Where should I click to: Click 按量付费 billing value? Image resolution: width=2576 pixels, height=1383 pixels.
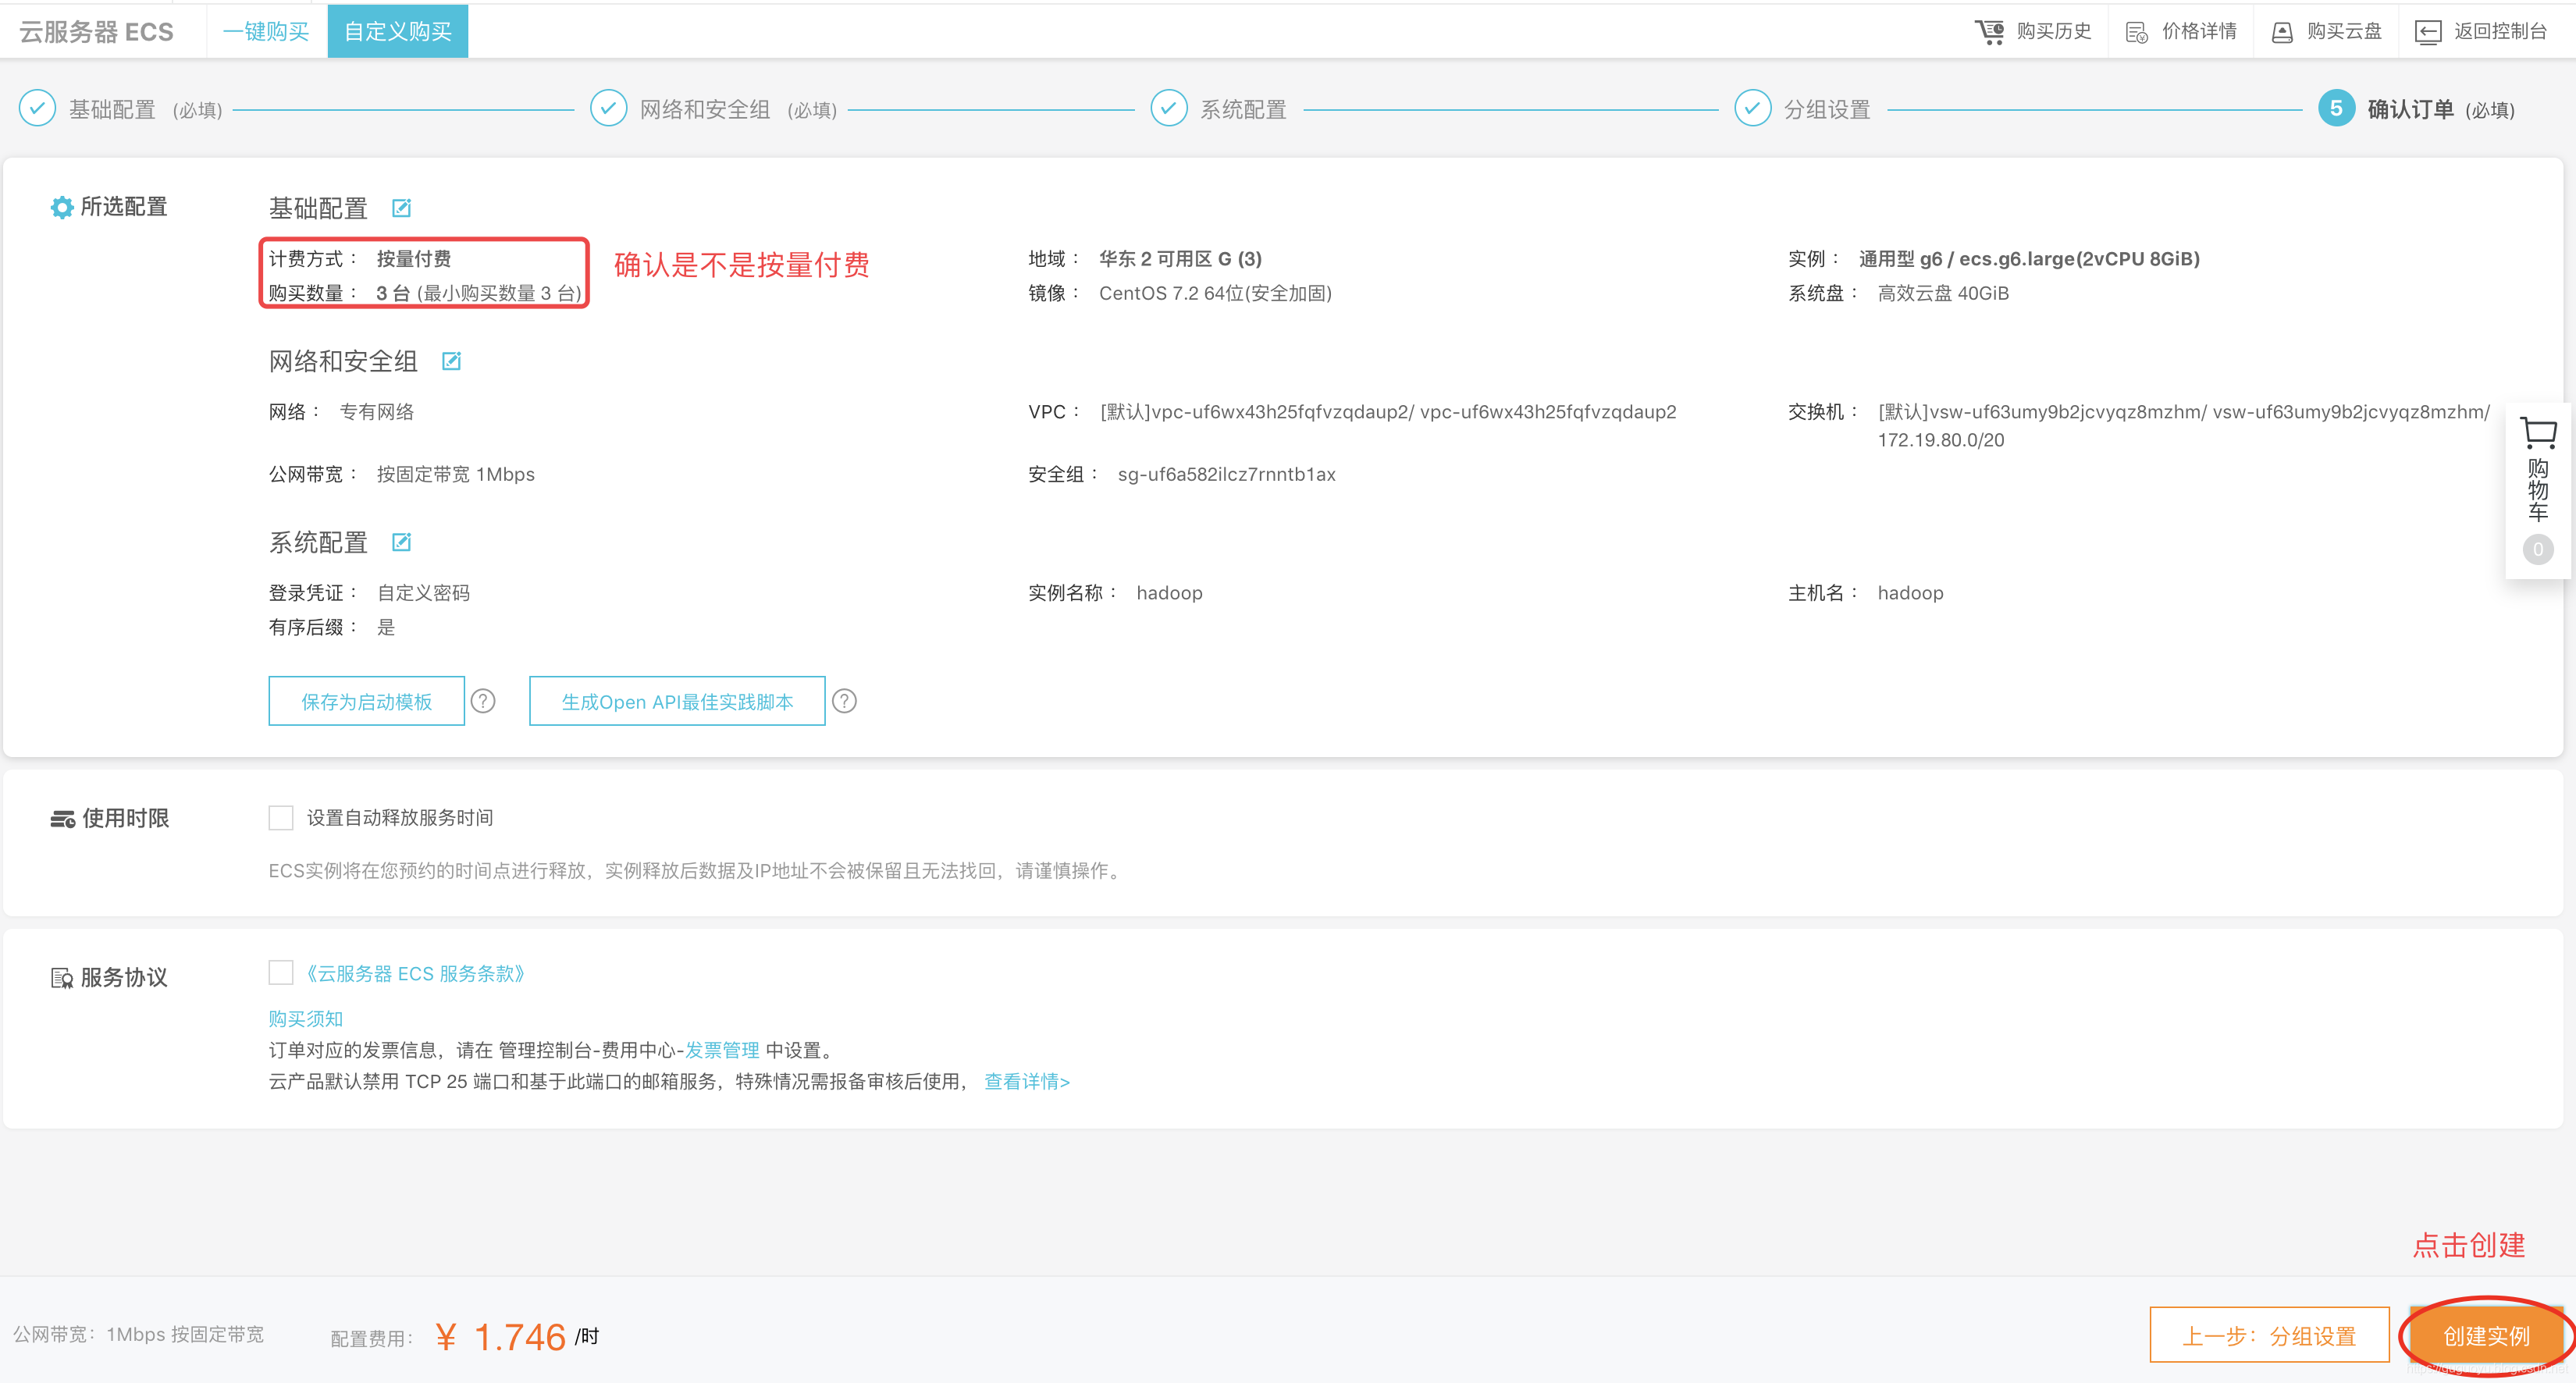(413, 258)
